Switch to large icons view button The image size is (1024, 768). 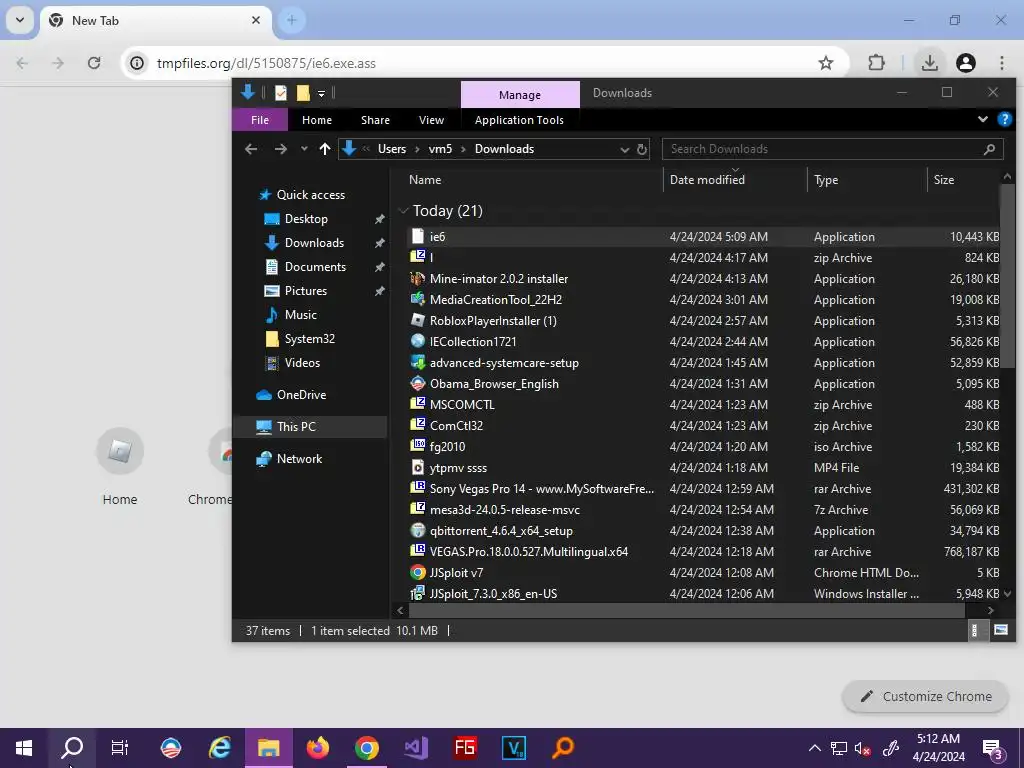coord(1000,630)
